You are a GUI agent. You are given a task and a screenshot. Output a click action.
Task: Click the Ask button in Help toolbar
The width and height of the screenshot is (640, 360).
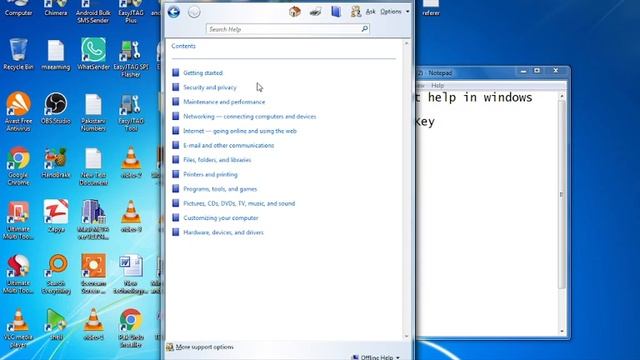point(363,11)
